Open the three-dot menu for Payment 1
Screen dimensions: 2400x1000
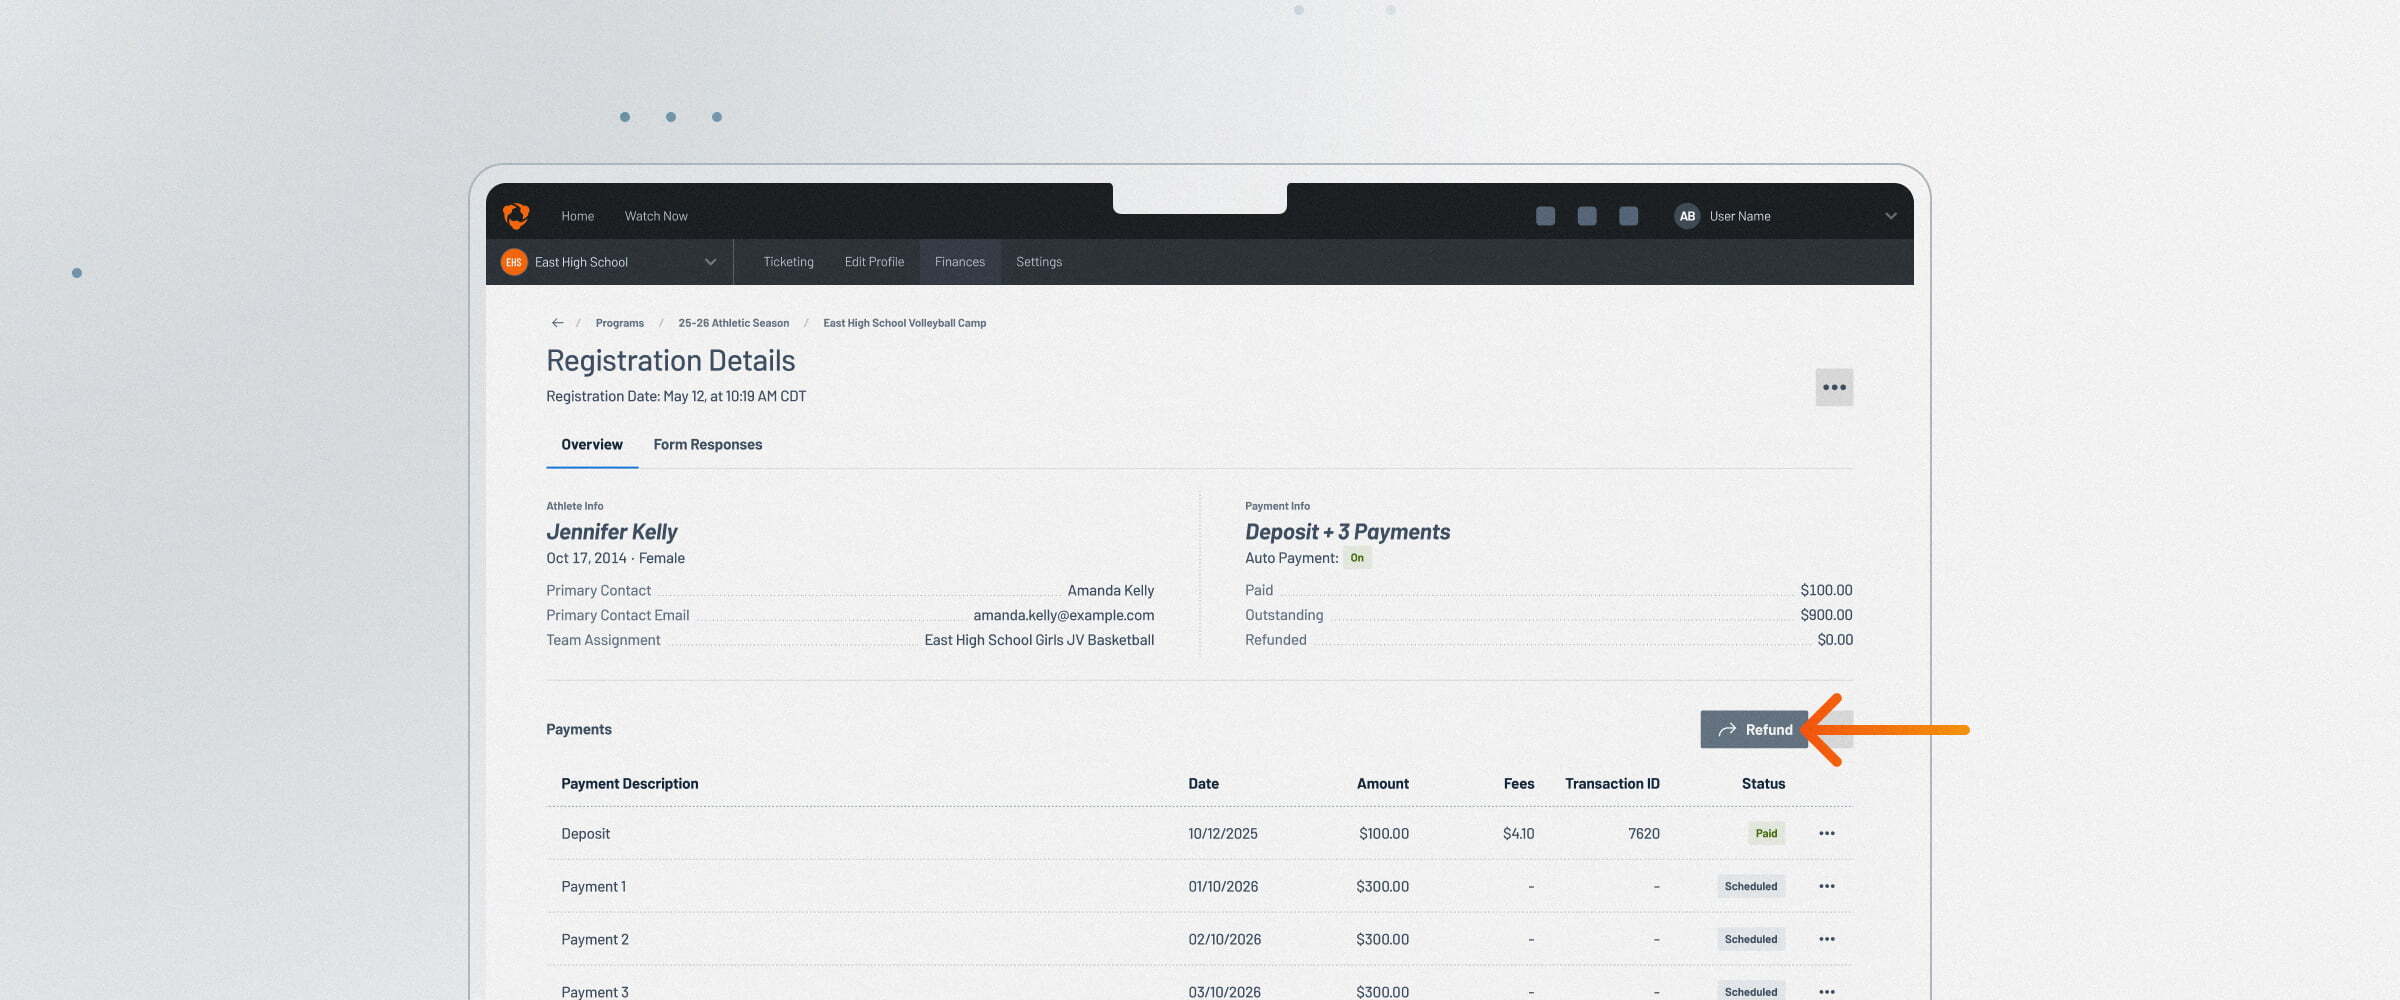pos(1827,886)
